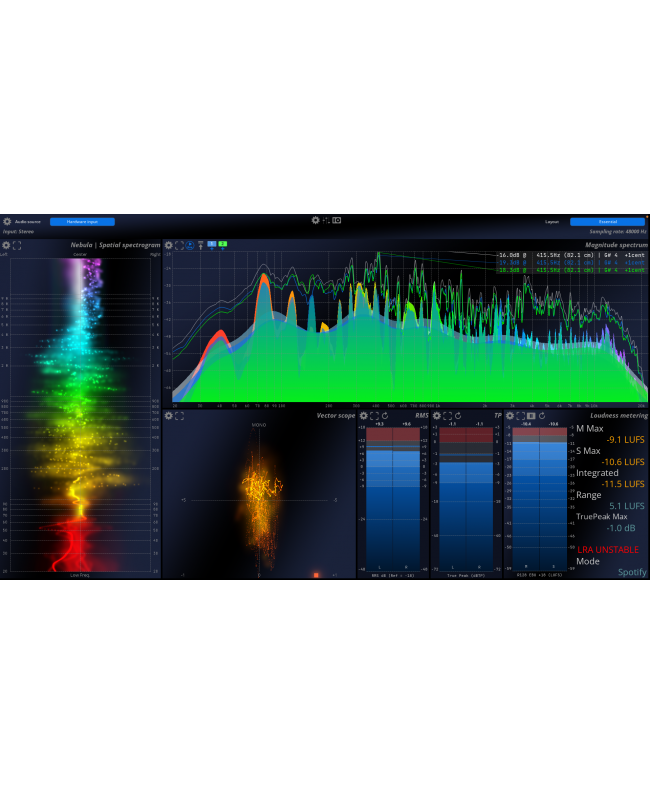
Task: Click the Spotify loudness mode value
Action: pyautogui.click(x=632, y=572)
